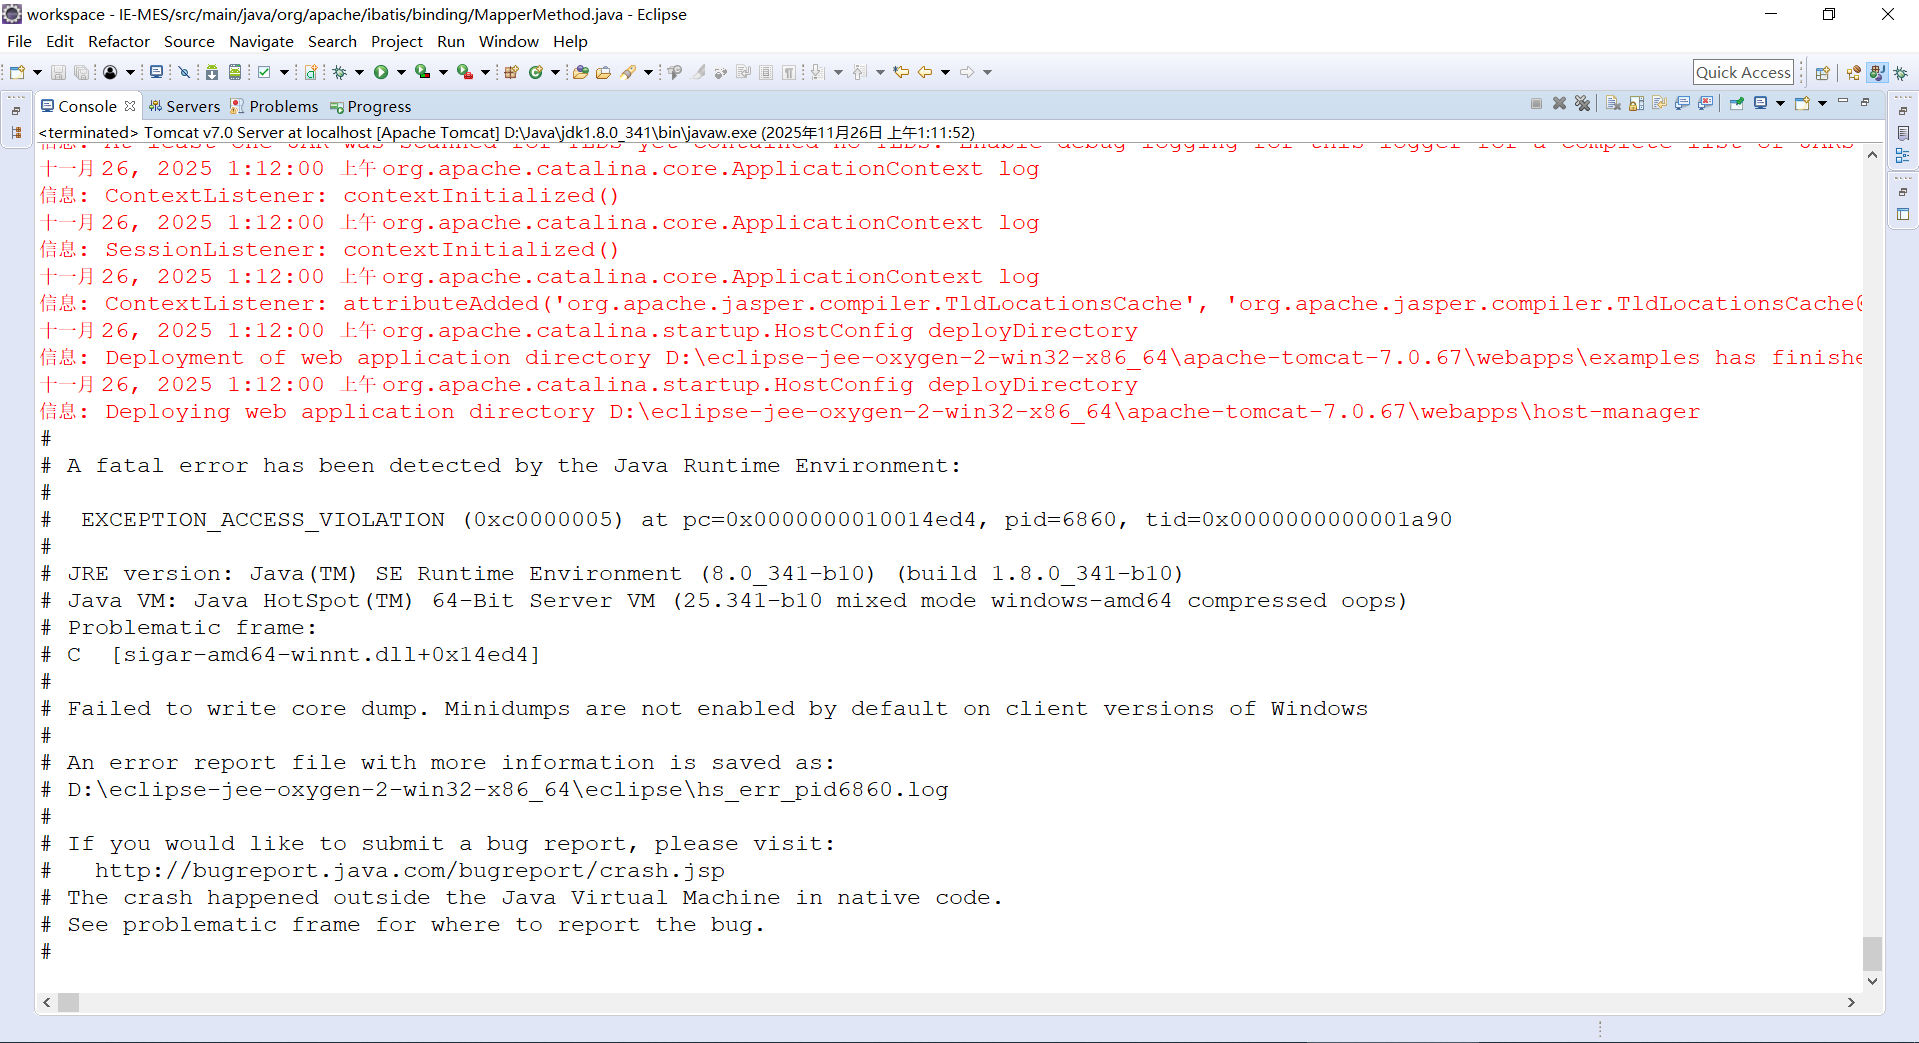Open the Source menu
The height and width of the screenshot is (1043, 1919).
click(188, 41)
